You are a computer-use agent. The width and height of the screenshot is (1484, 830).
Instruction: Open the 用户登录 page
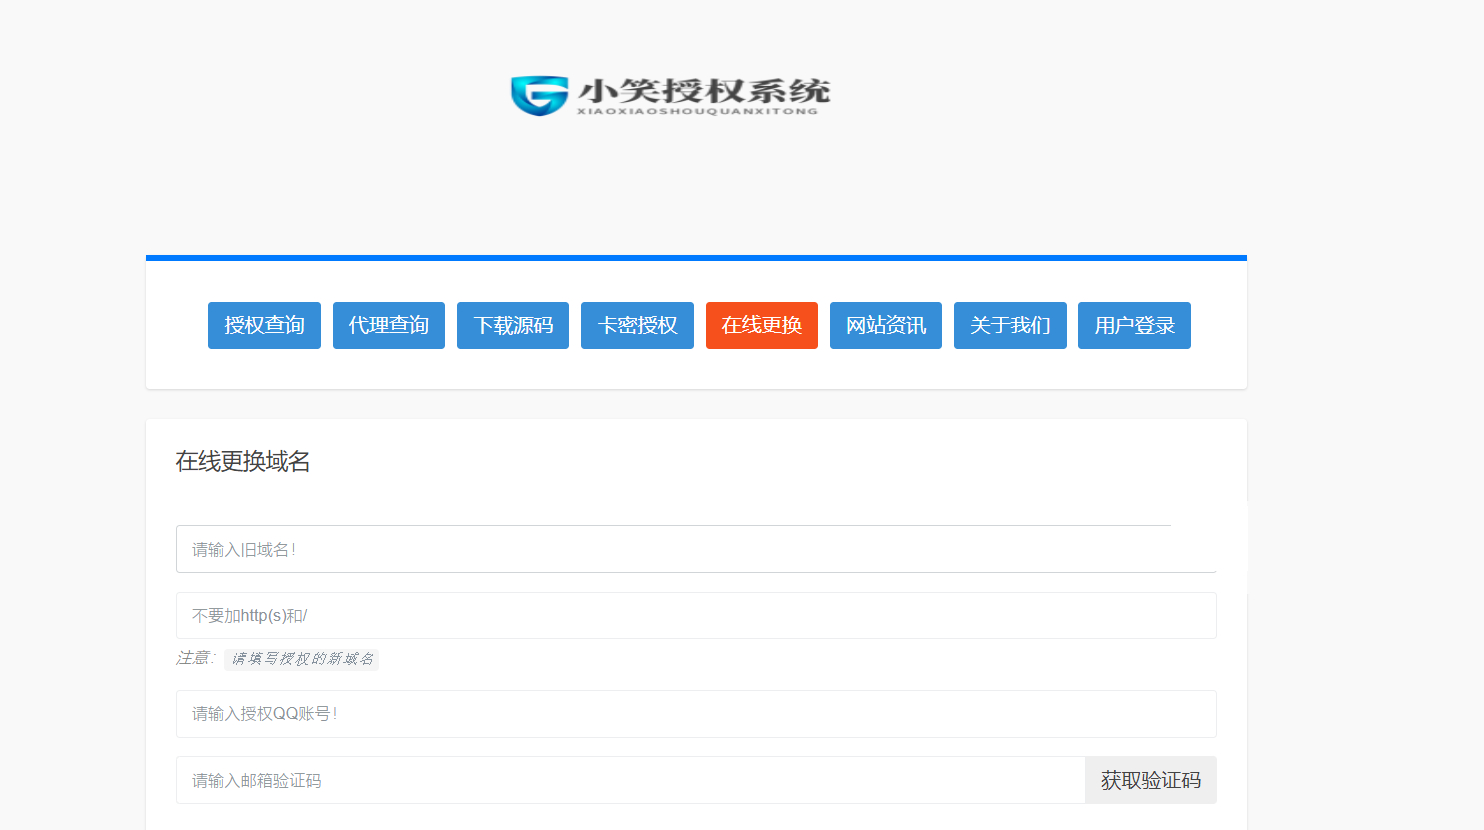[x=1134, y=325]
